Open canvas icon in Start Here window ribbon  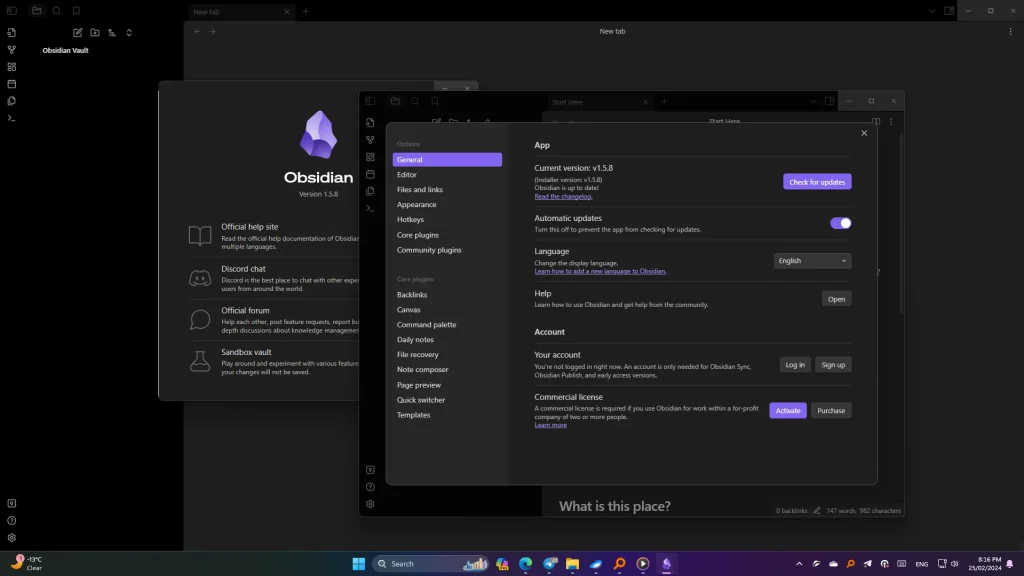(370, 157)
